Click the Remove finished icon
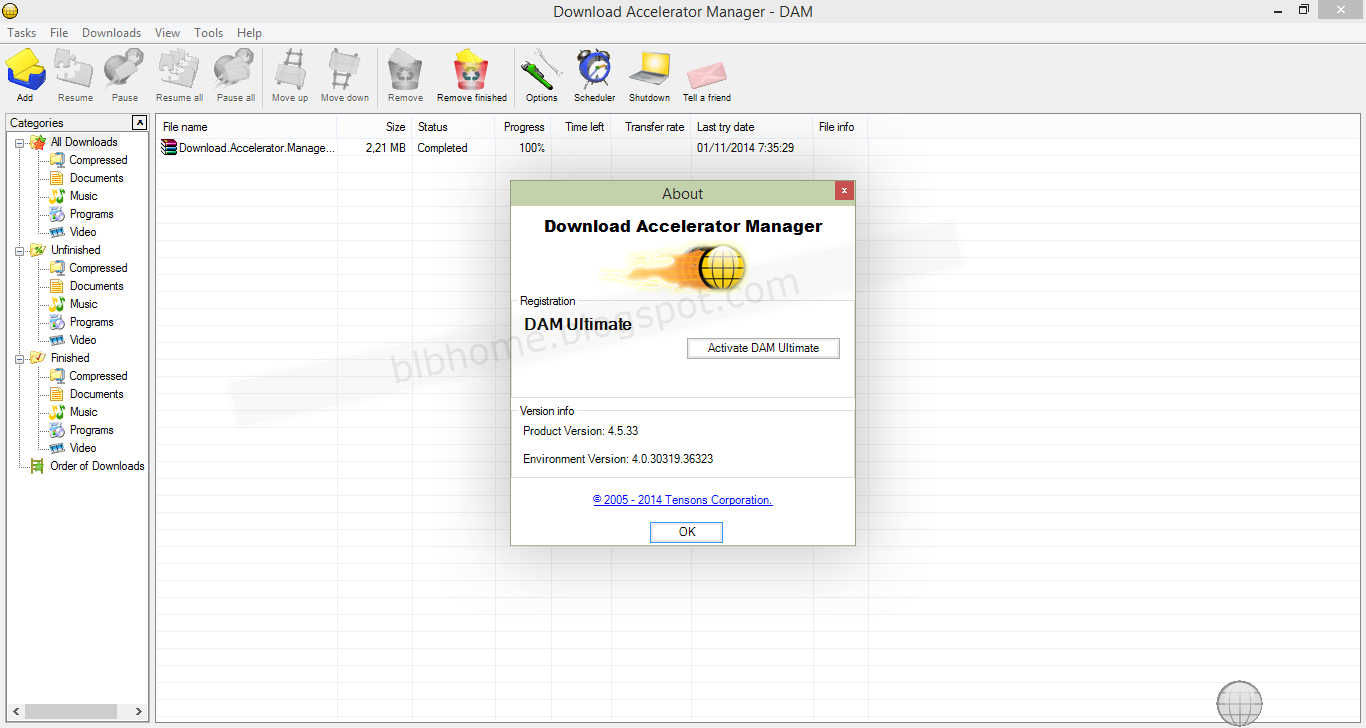 471,70
